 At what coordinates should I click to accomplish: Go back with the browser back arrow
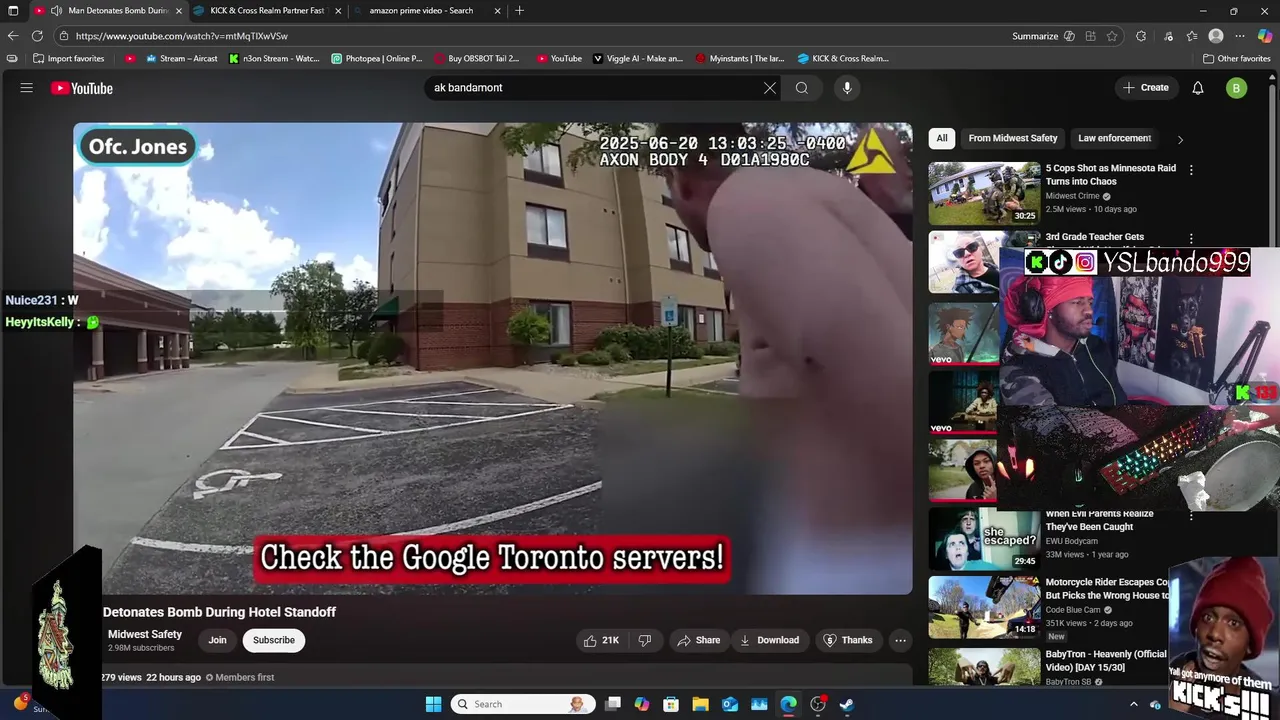tap(13, 36)
